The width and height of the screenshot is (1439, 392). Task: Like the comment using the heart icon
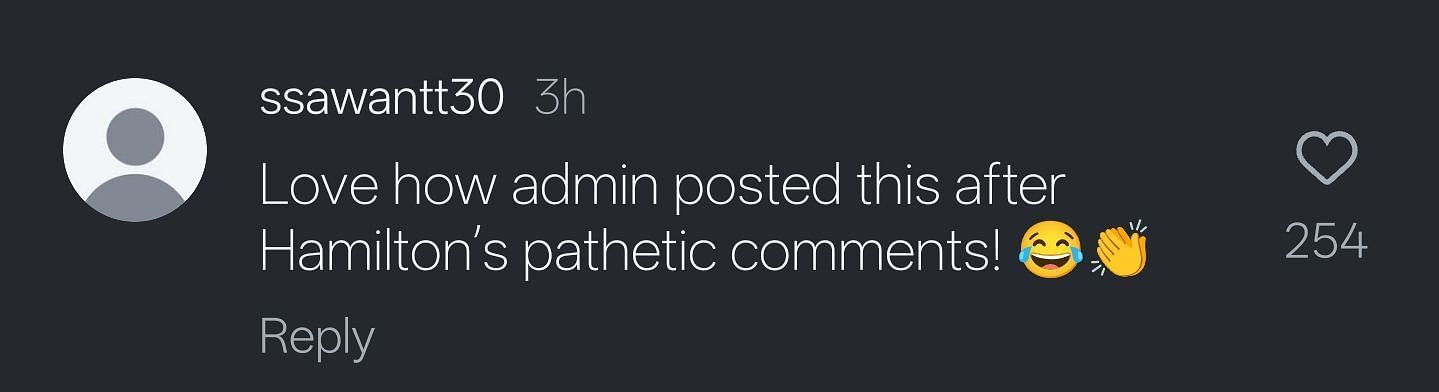[1326, 159]
